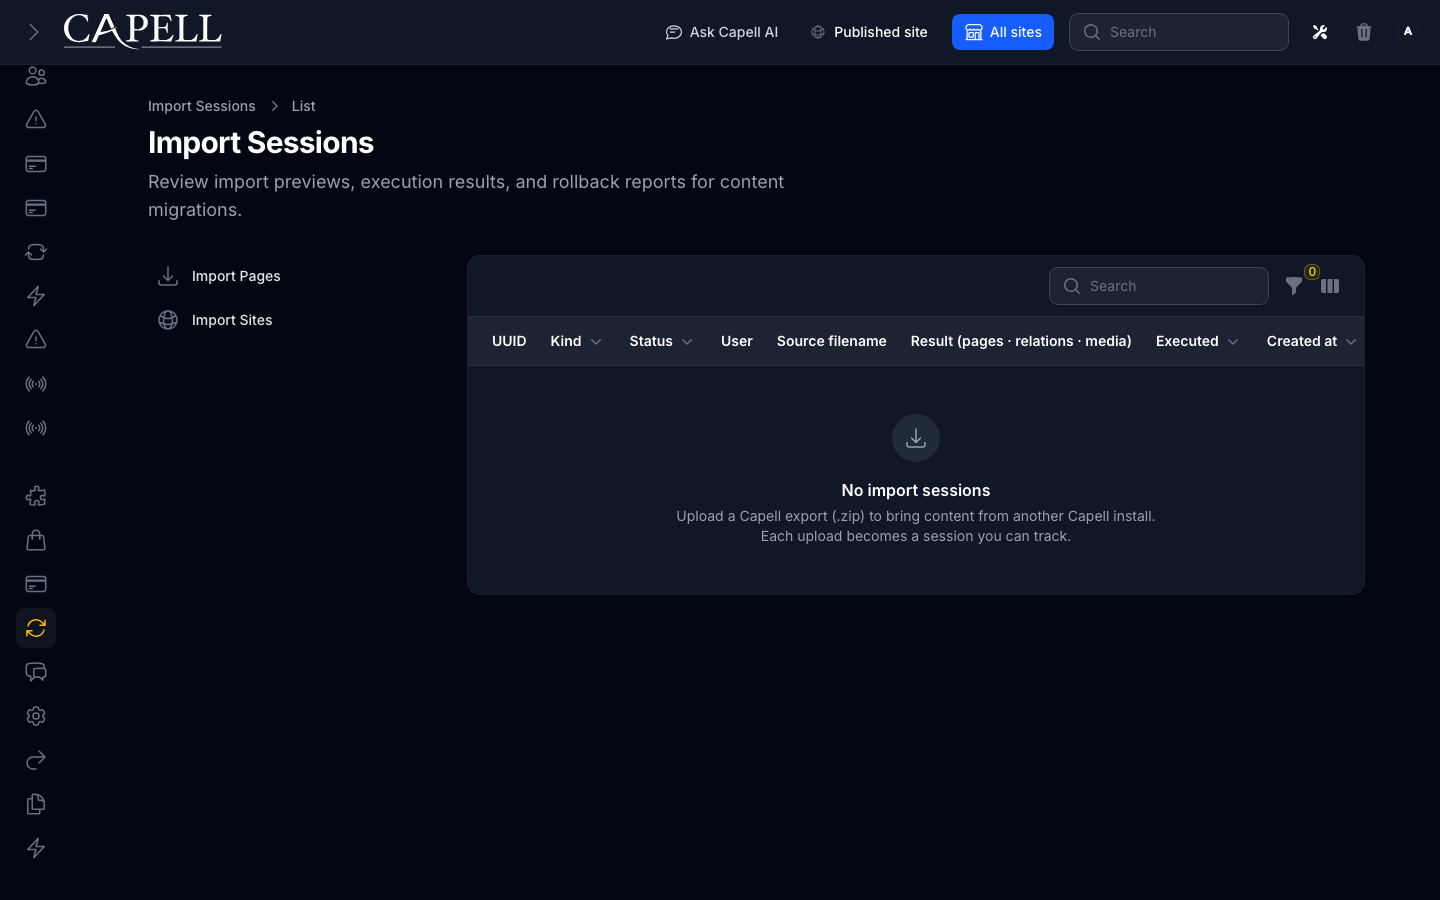Viewport: 1440px width, 900px height.
Task: Open the user avatar menu labeled A
Action: [x=1408, y=32]
